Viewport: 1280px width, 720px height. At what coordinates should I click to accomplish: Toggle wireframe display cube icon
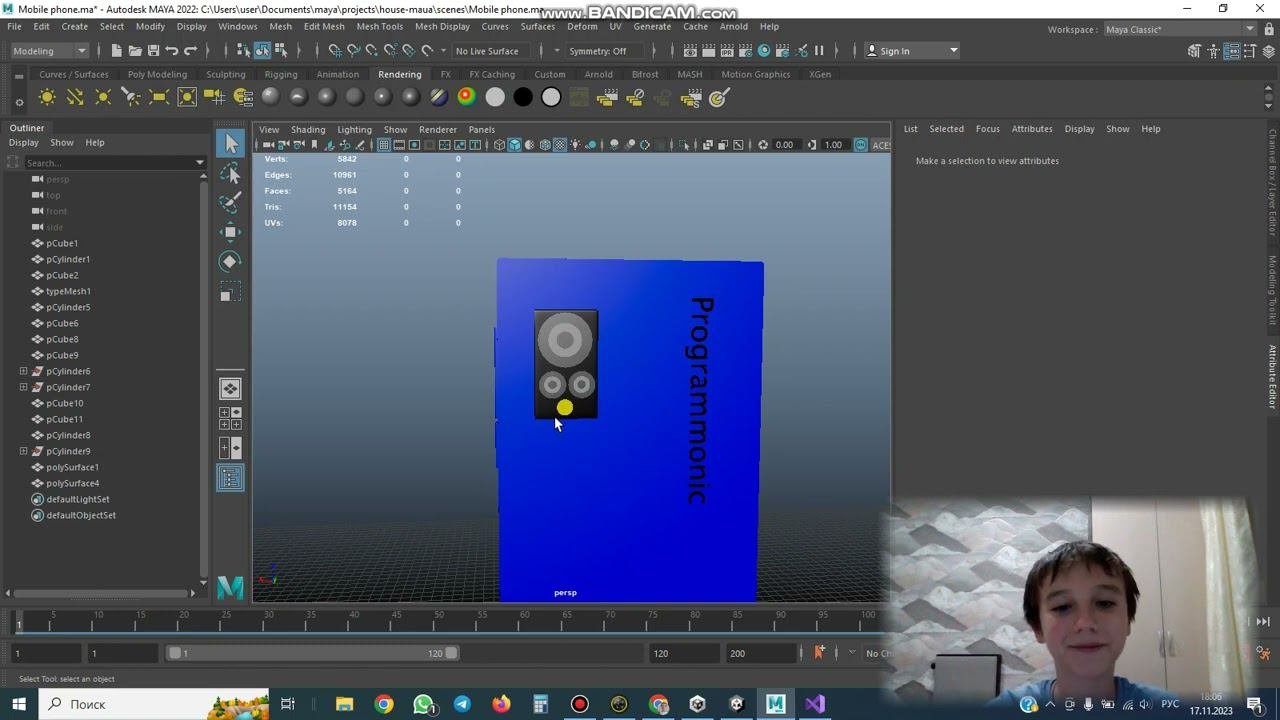tap(499, 145)
